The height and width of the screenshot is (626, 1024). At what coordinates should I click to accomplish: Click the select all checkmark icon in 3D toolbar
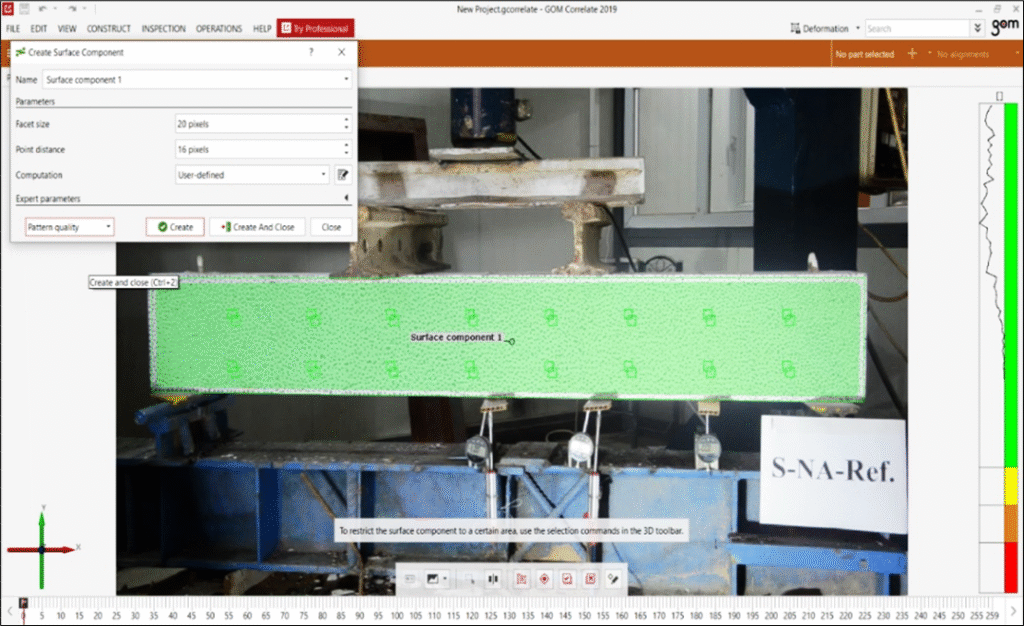pos(567,579)
